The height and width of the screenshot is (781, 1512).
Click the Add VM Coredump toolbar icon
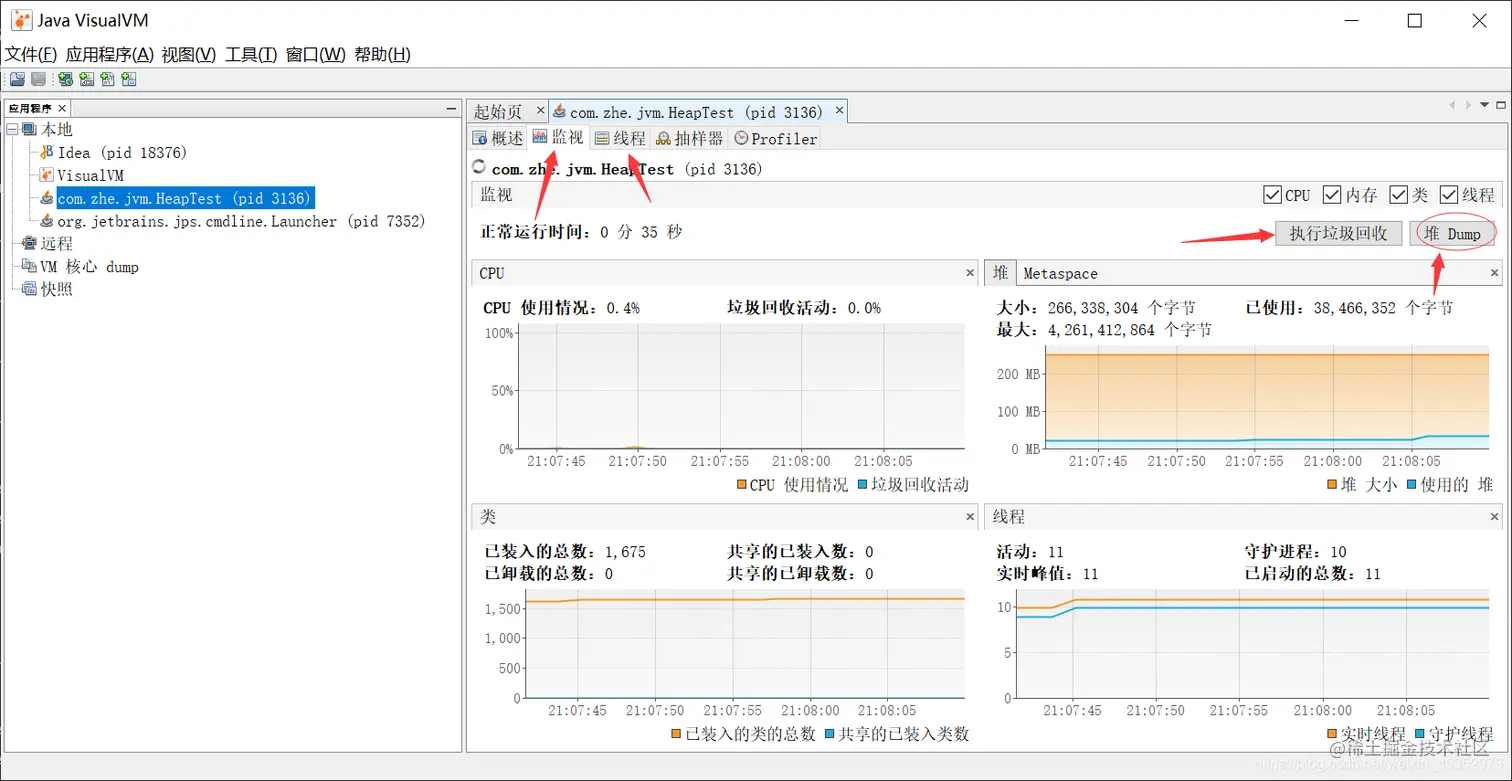click(x=107, y=80)
